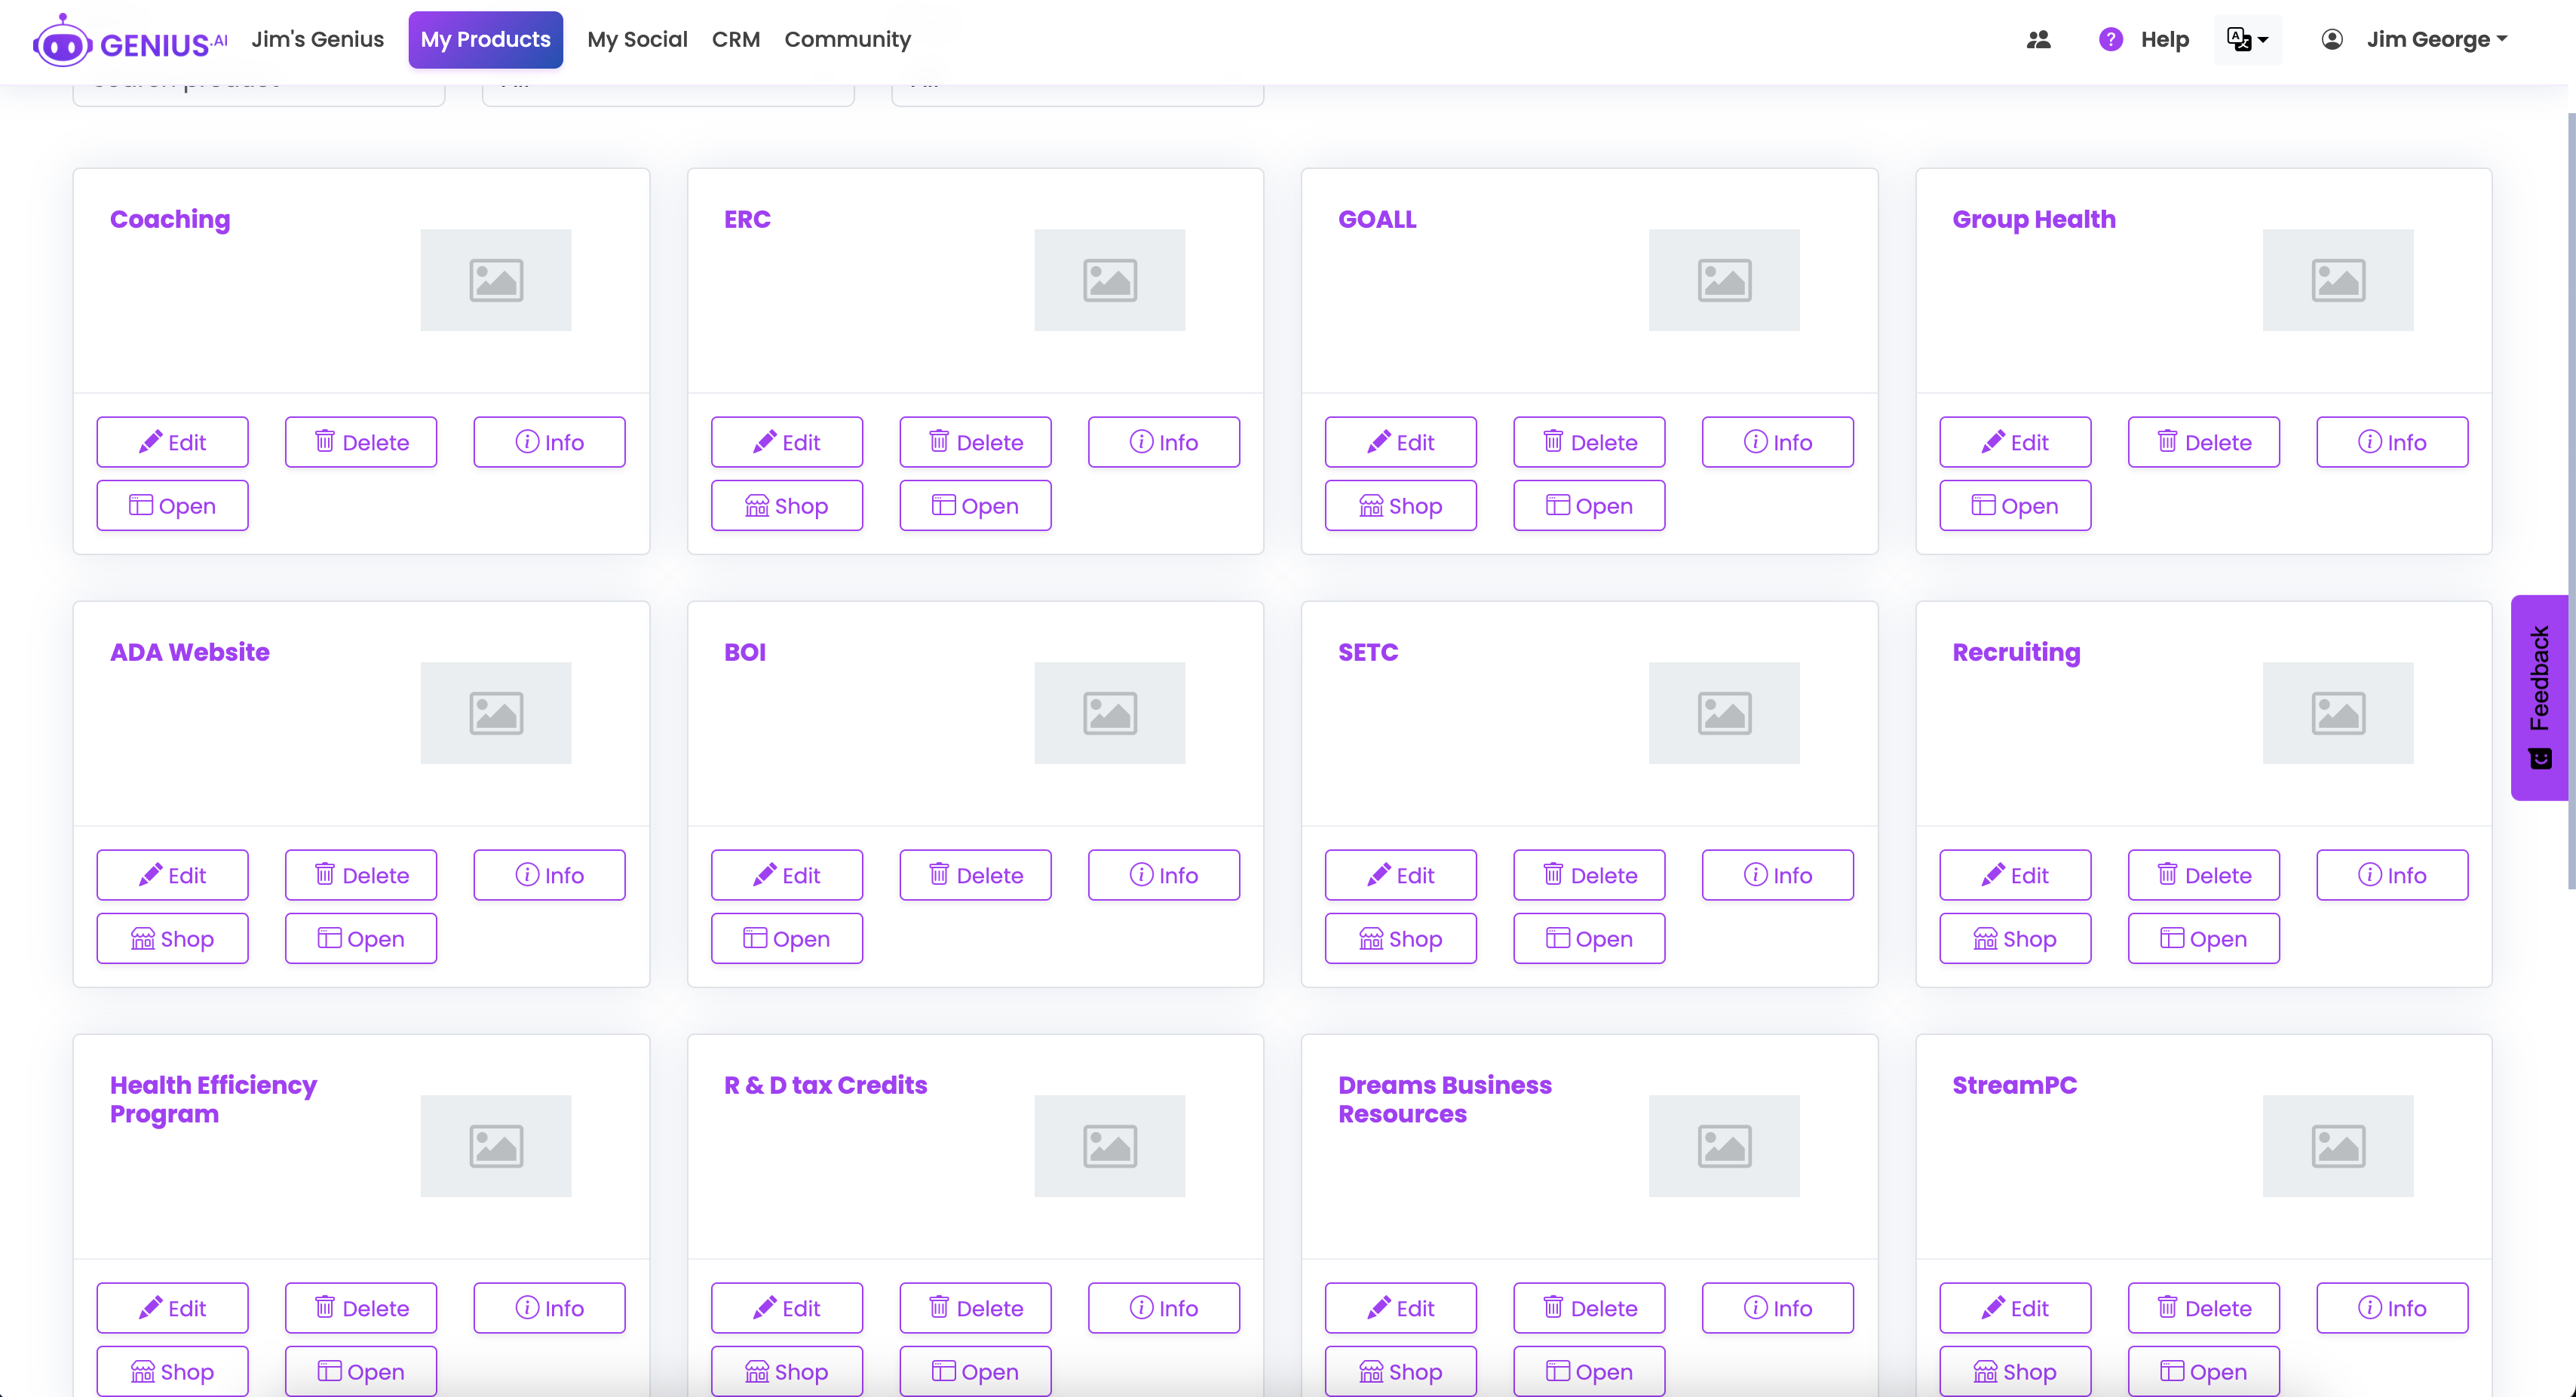This screenshot has height=1397, width=2576.
Task: Click the shop storefront icon on ERC card
Action: click(757, 506)
